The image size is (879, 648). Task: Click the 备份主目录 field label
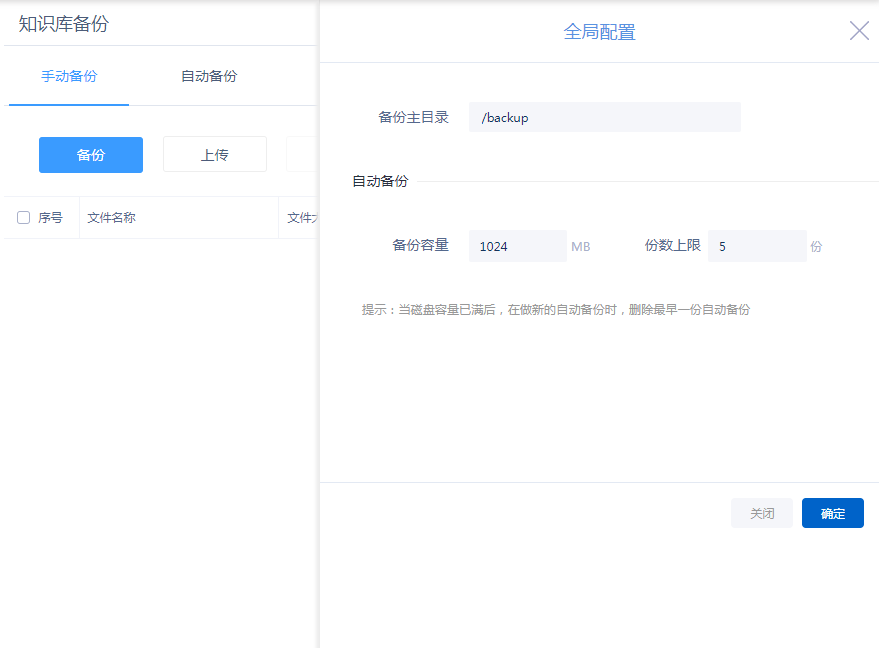pyautogui.click(x=413, y=117)
